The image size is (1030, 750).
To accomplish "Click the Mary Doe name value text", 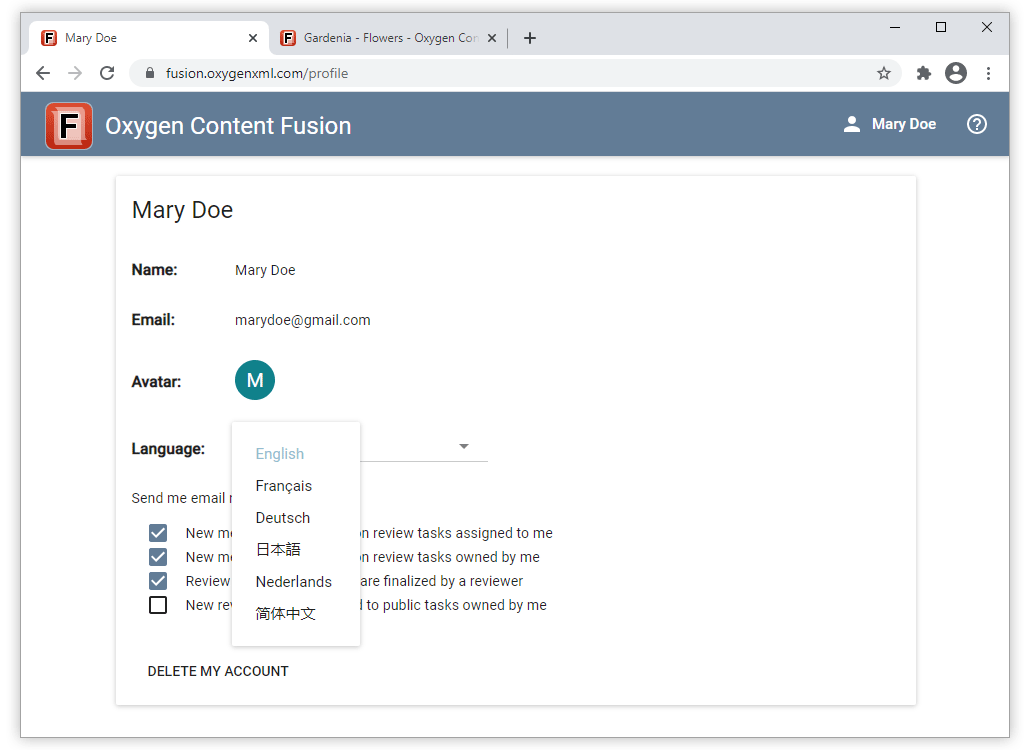I will click(x=265, y=270).
